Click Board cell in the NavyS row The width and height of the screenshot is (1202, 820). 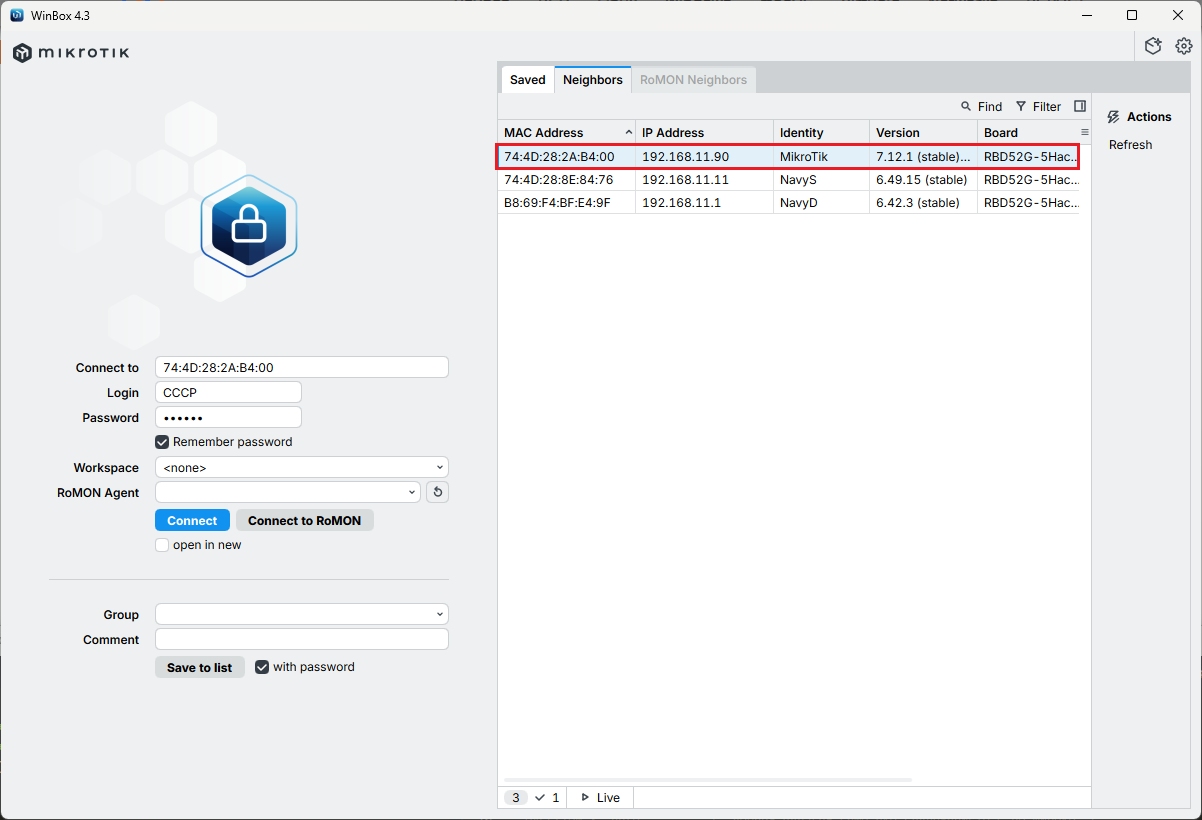point(1031,180)
